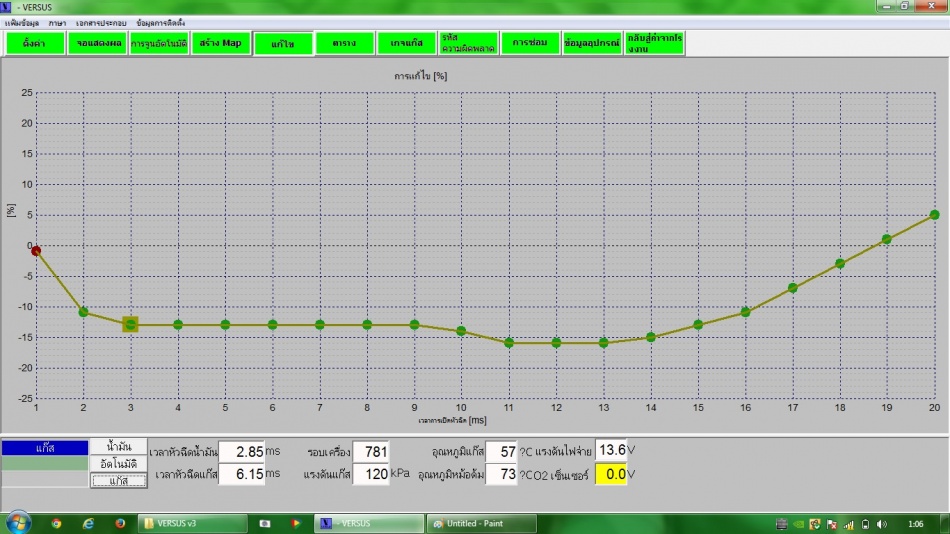The image size is (950, 534).
Task: Open the on-screen keyboard tray icon
Action: pos(782,524)
